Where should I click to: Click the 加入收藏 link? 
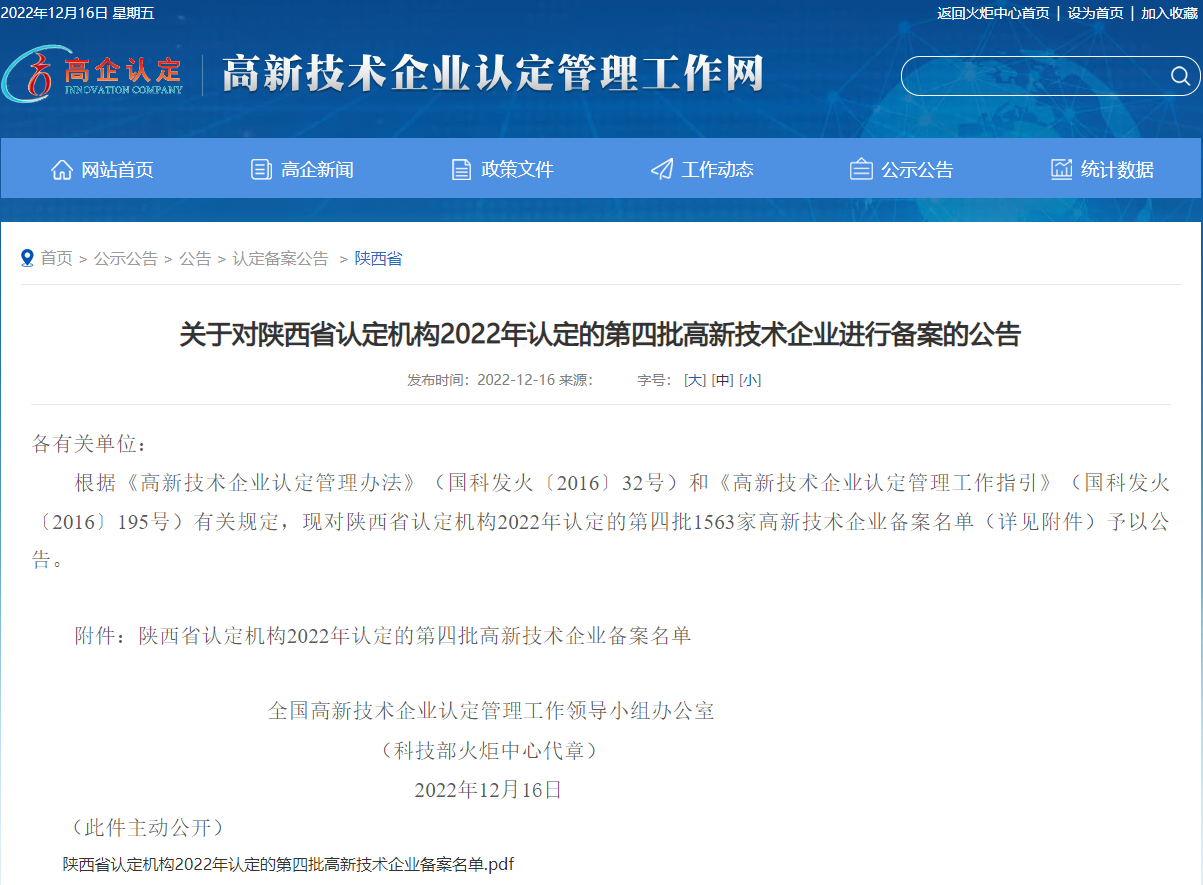coord(1169,13)
